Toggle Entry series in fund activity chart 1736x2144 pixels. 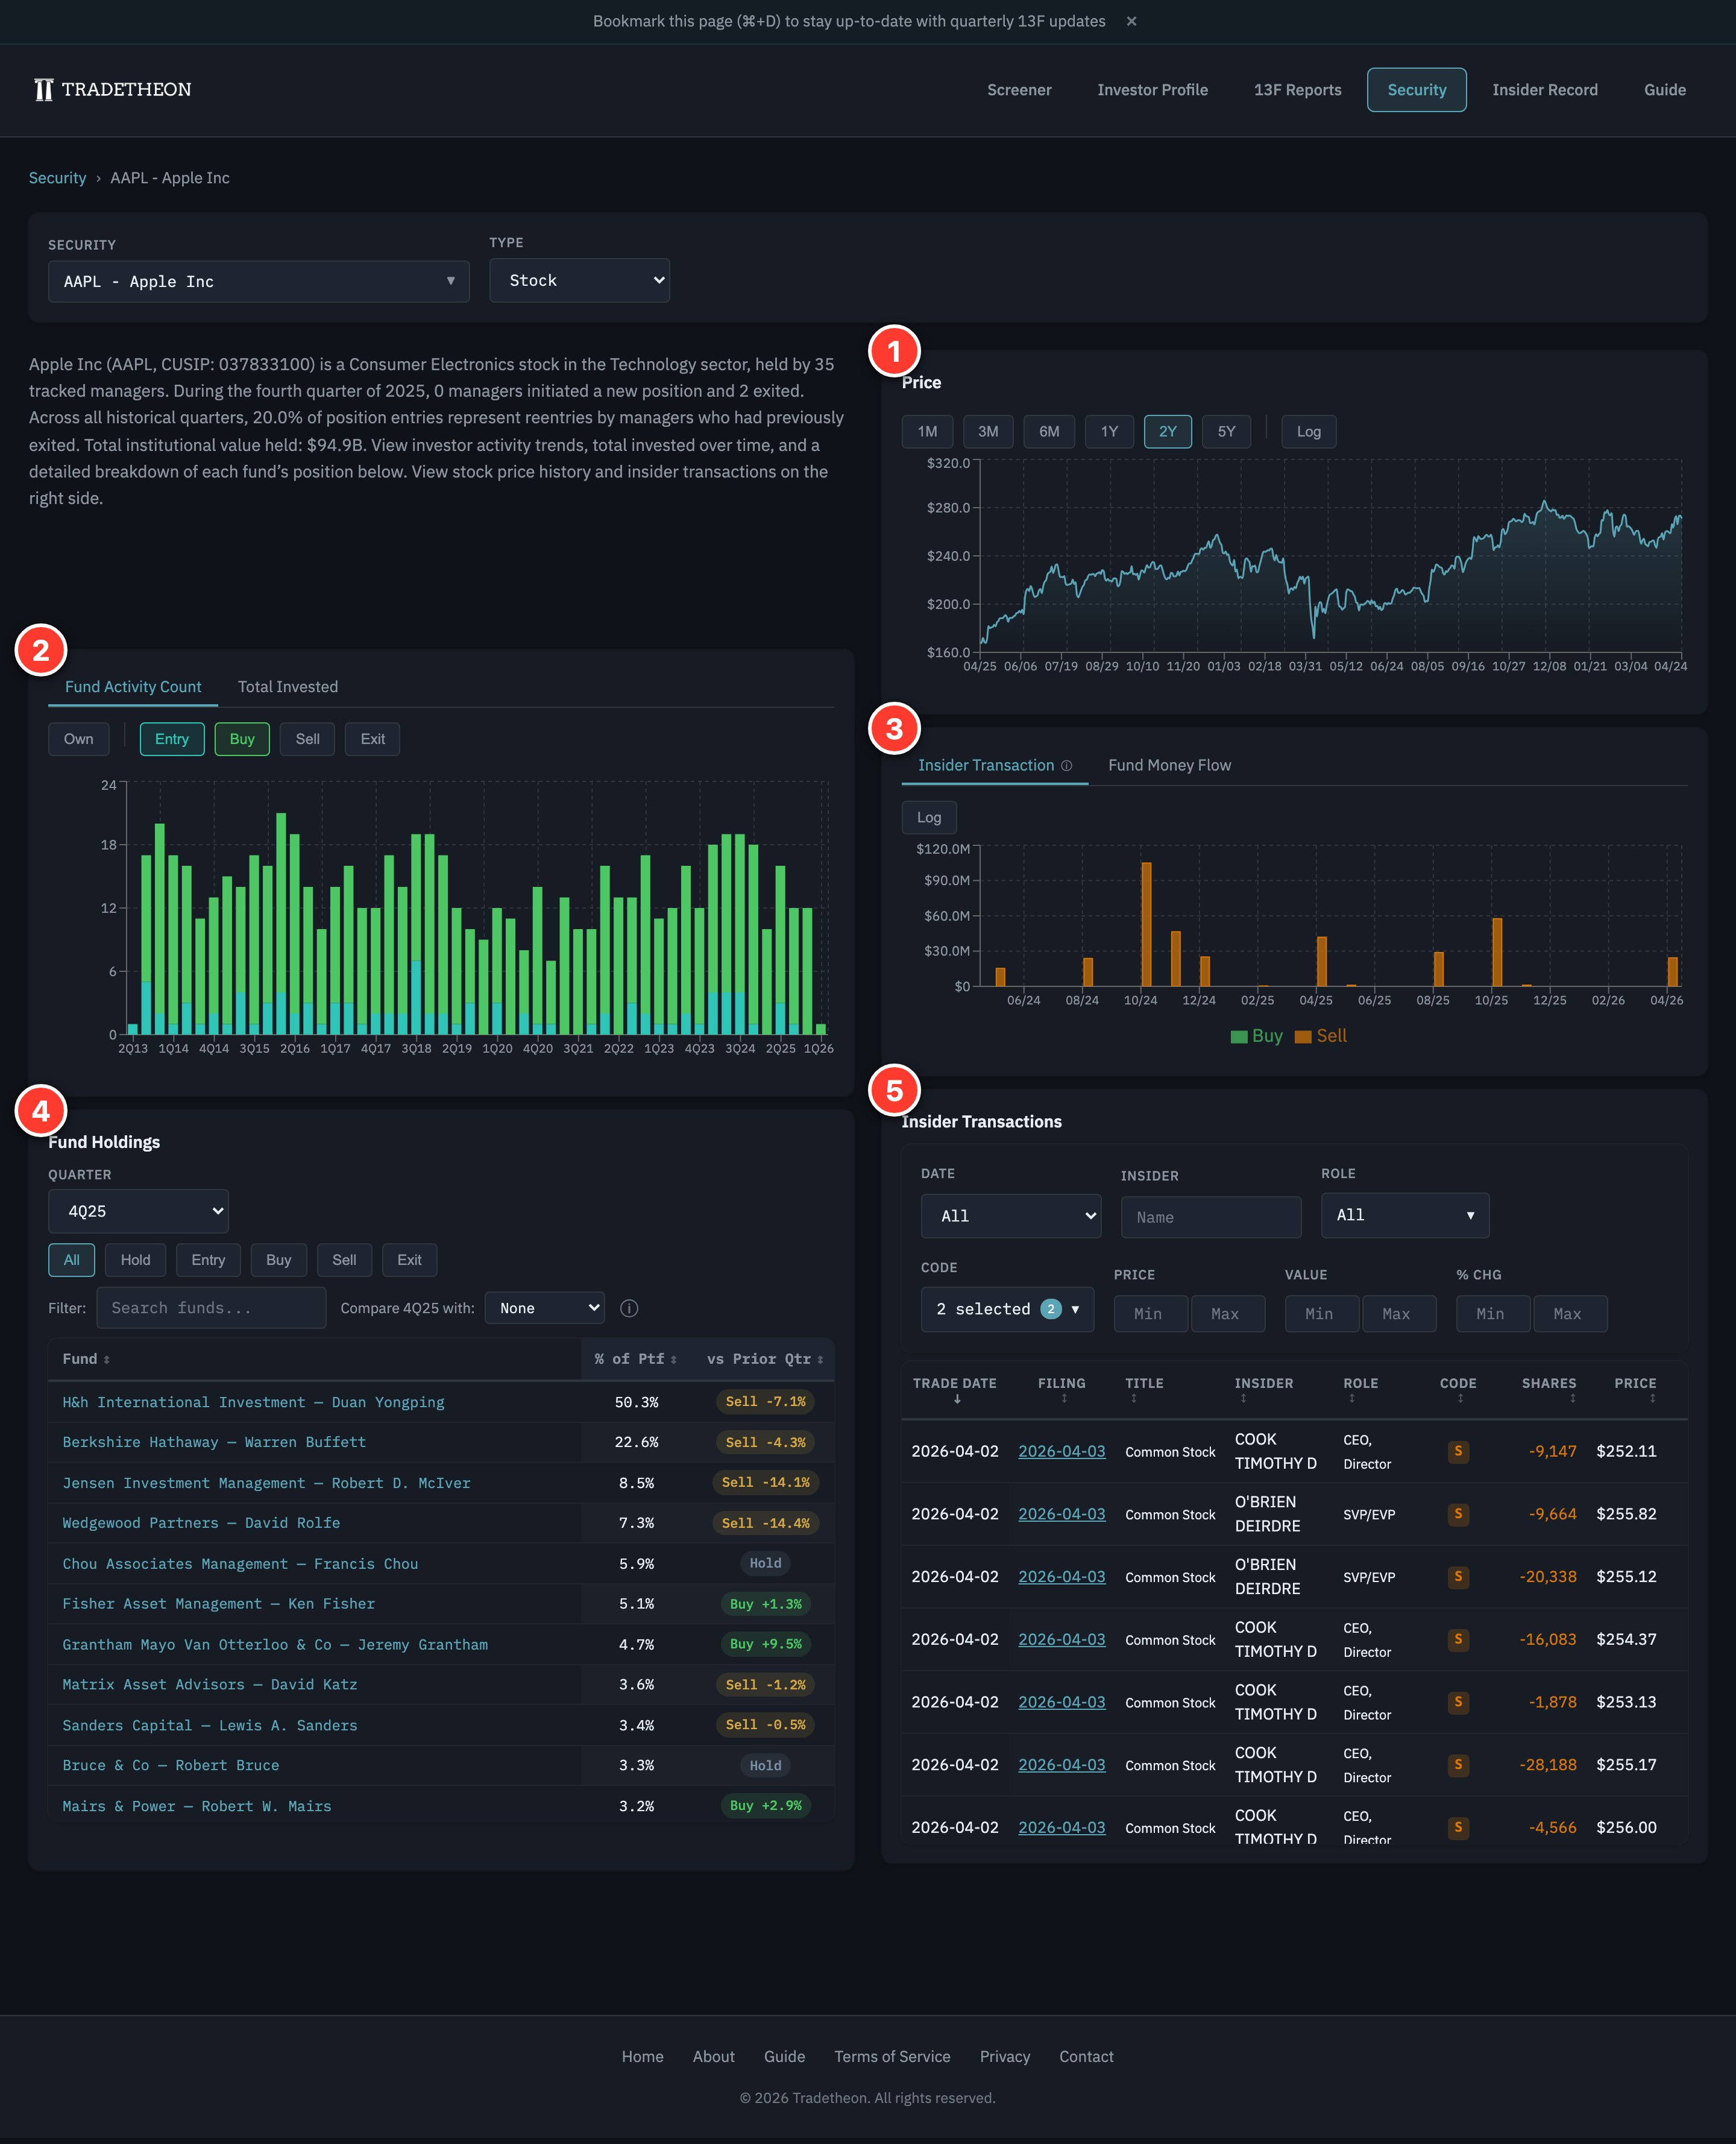[x=172, y=739]
